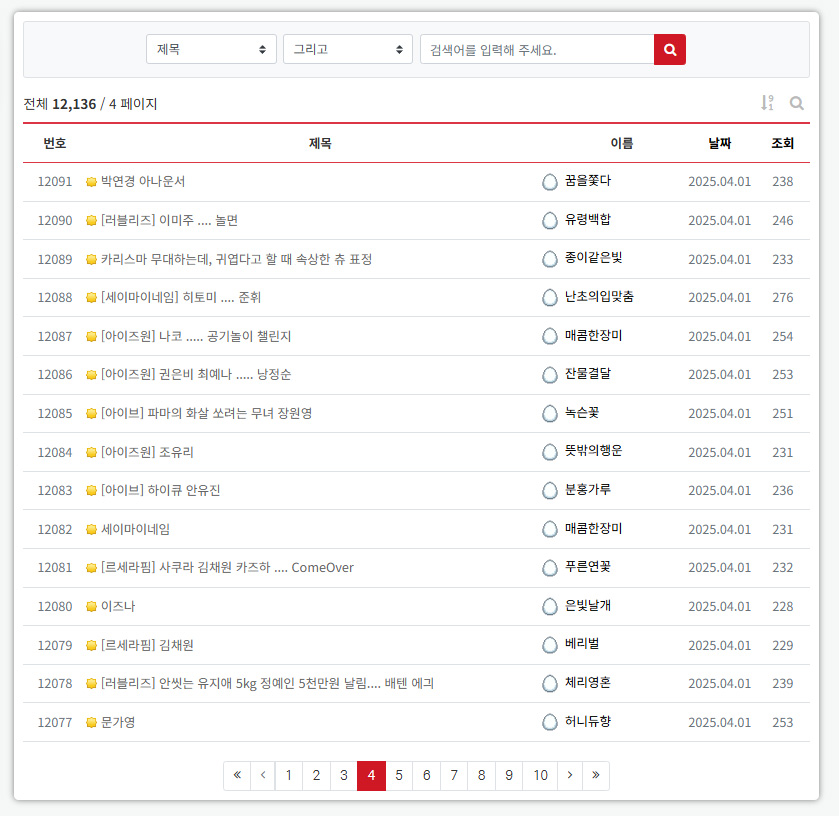Open the 제목 search field dropdown

(211, 49)
